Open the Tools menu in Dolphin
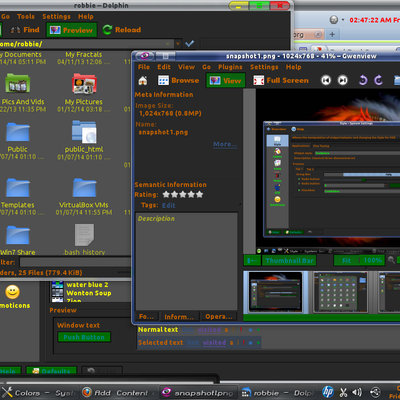Viewport: 400px width, 400px height. pyautogui.click(x=26, y=16)
